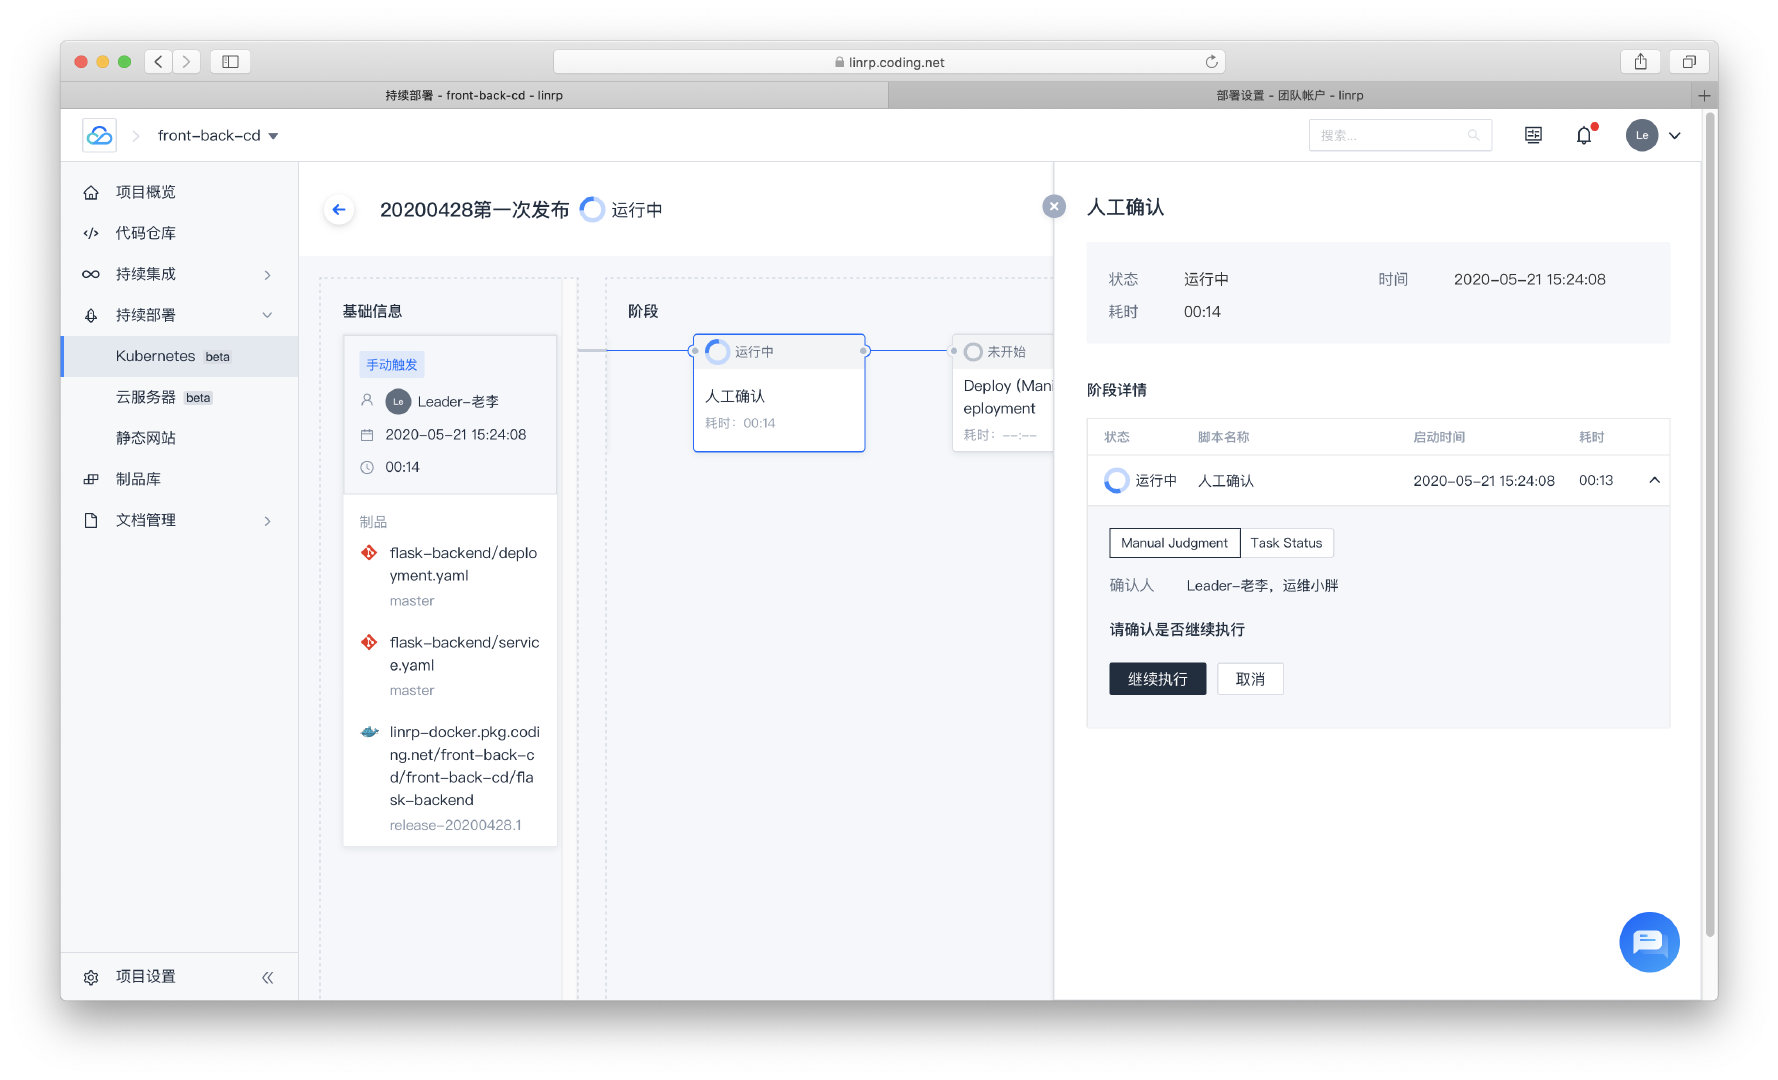1778x1080 pixels.
Task: Click Safari forward navigation button
Action: pos(186,62)
